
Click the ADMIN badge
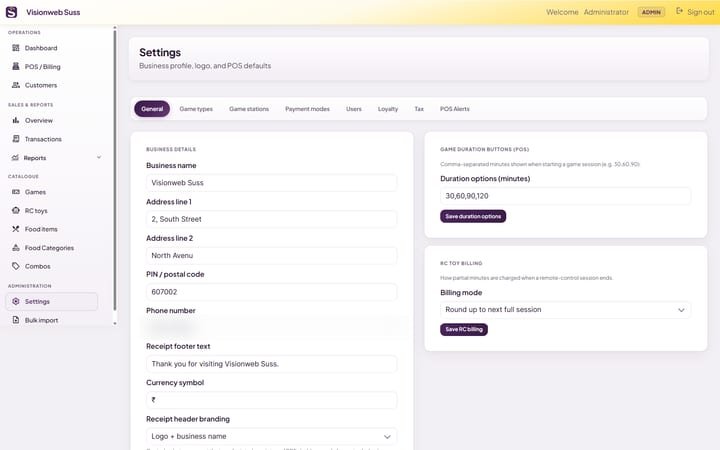651,12
